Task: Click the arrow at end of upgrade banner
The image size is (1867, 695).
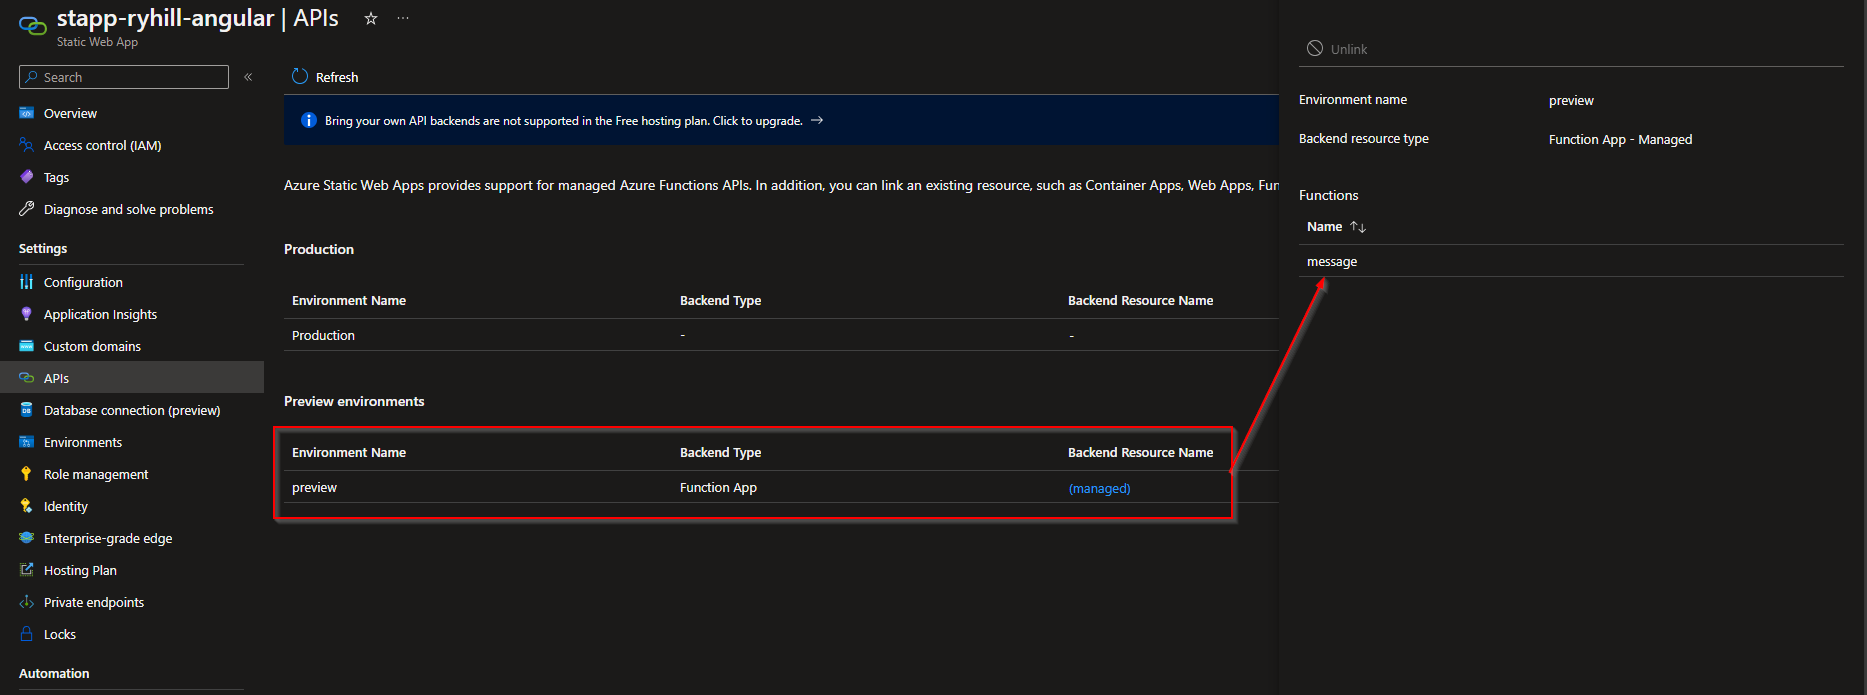Action: 817,120
